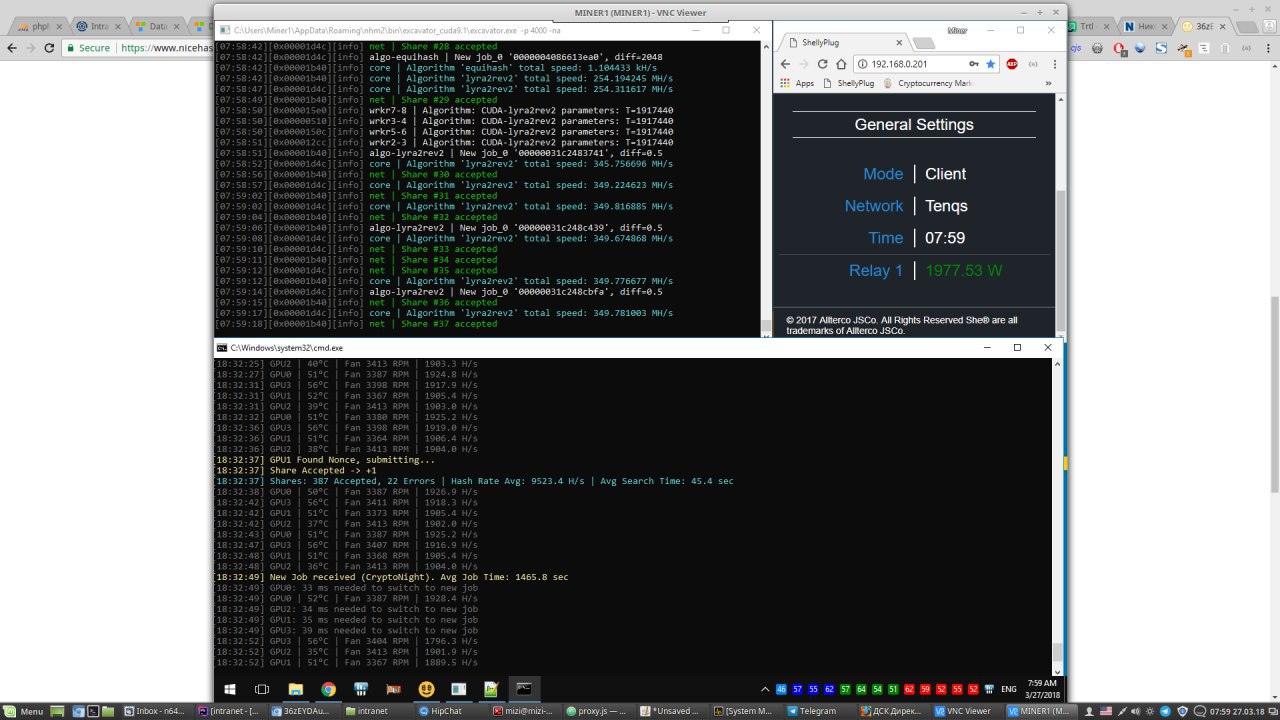Open the AdBlock Plus extension icon
Image resolution: width=1280 pixels, height=720 pixels.
1012,64
